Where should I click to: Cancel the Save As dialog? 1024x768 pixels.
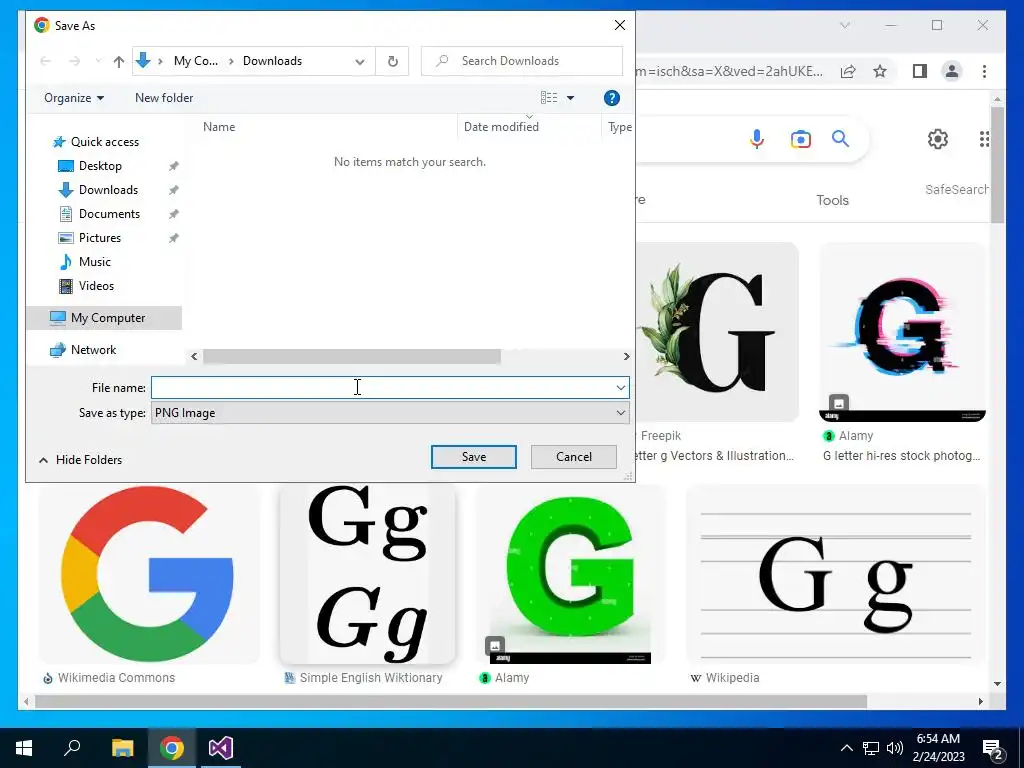tap(573, 457)
